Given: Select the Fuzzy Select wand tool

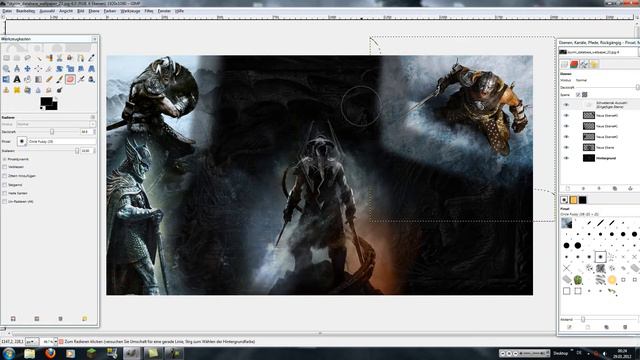Looking at the screenshot, I should point(38,58).
